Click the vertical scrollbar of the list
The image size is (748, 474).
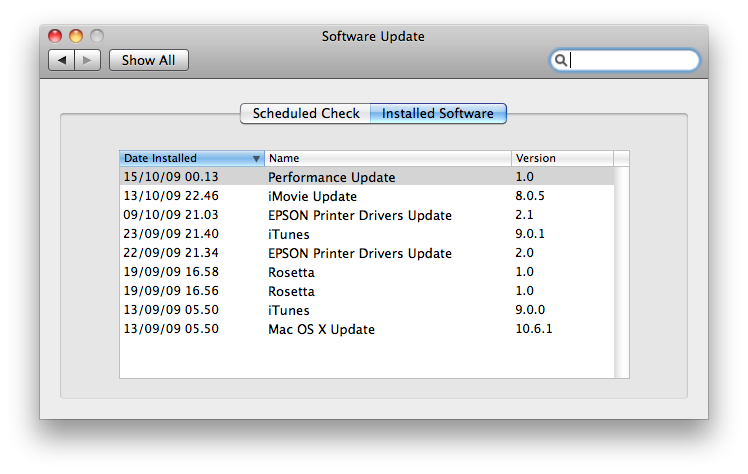[622, 272]
